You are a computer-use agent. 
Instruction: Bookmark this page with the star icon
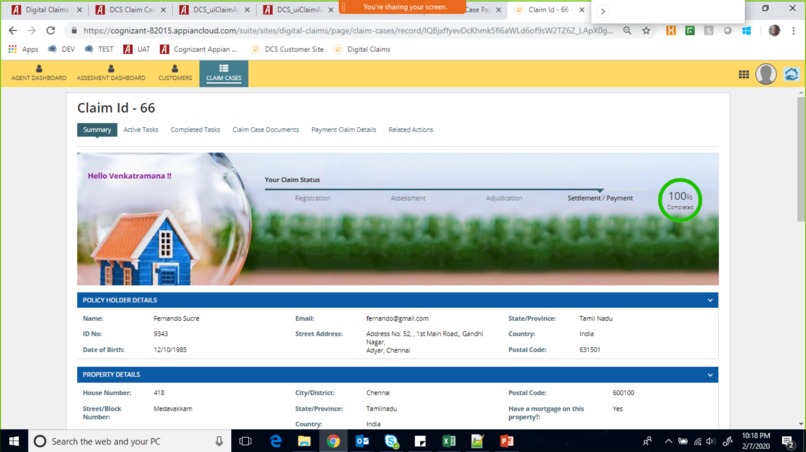pos(646,30)
